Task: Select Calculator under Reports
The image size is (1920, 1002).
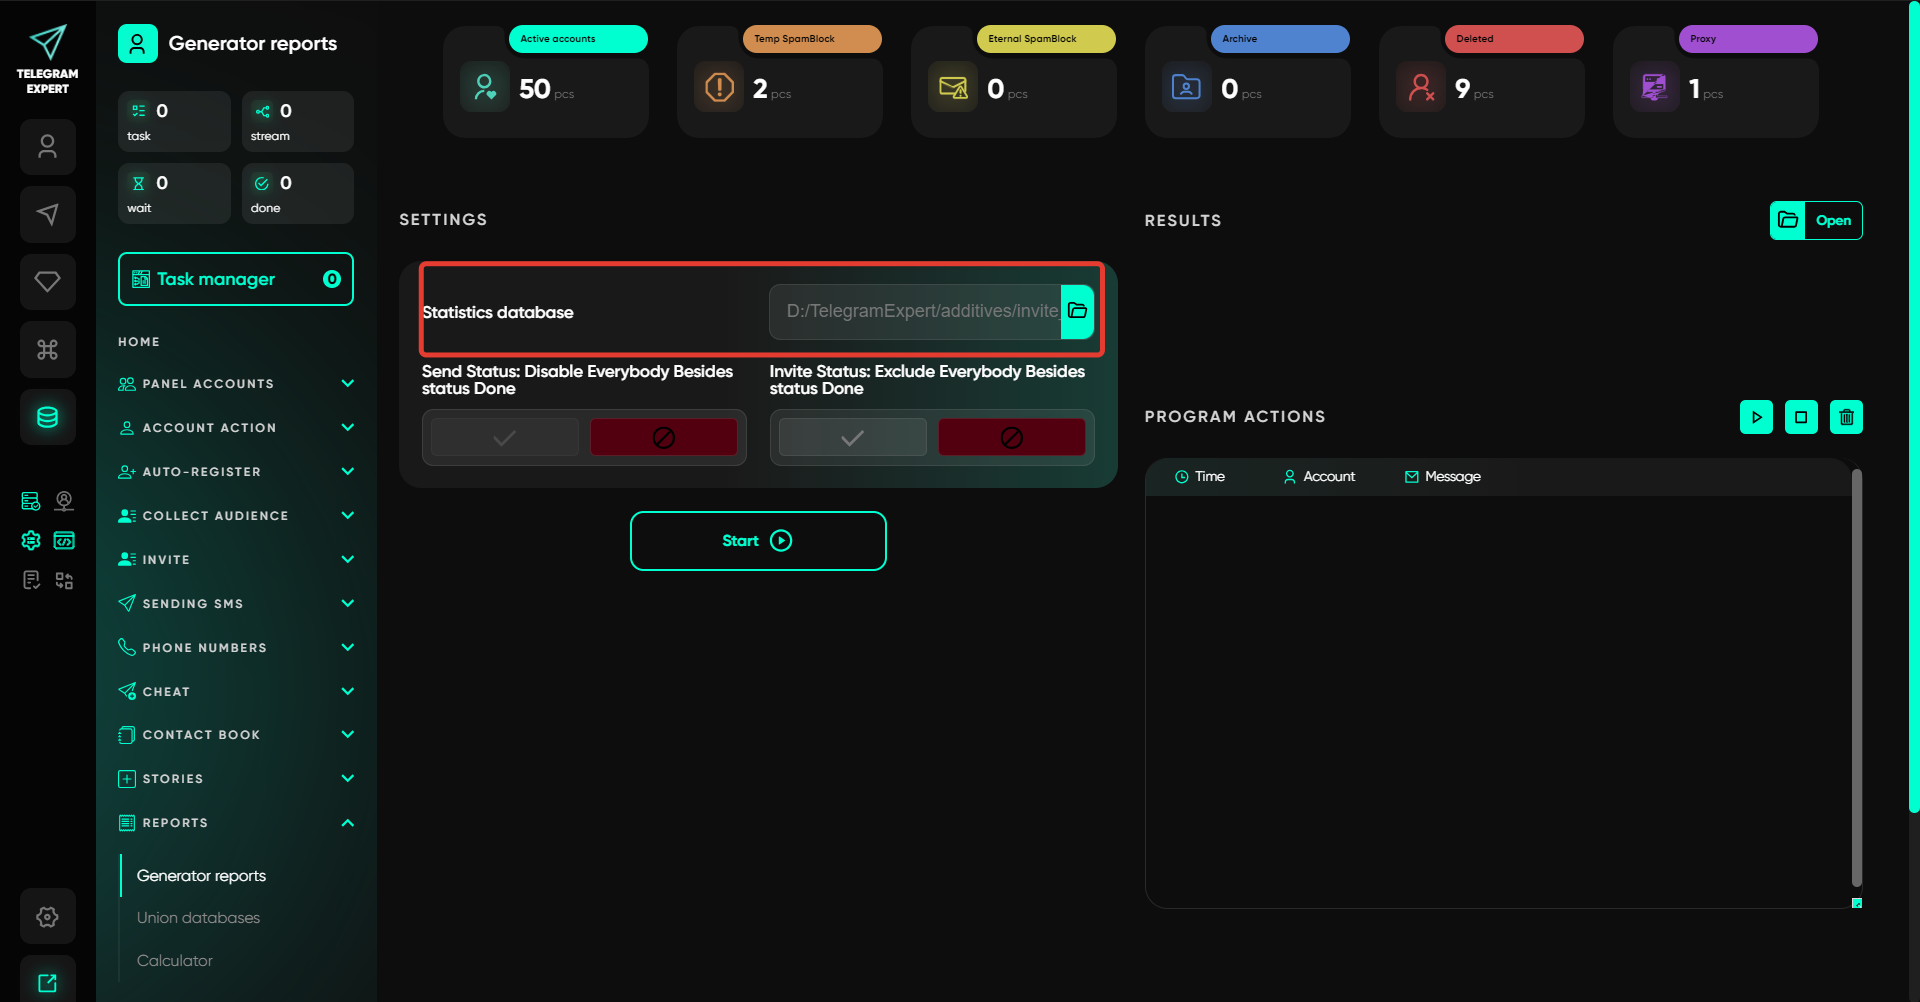Action: pyautogui.click(x=175, y=961)
